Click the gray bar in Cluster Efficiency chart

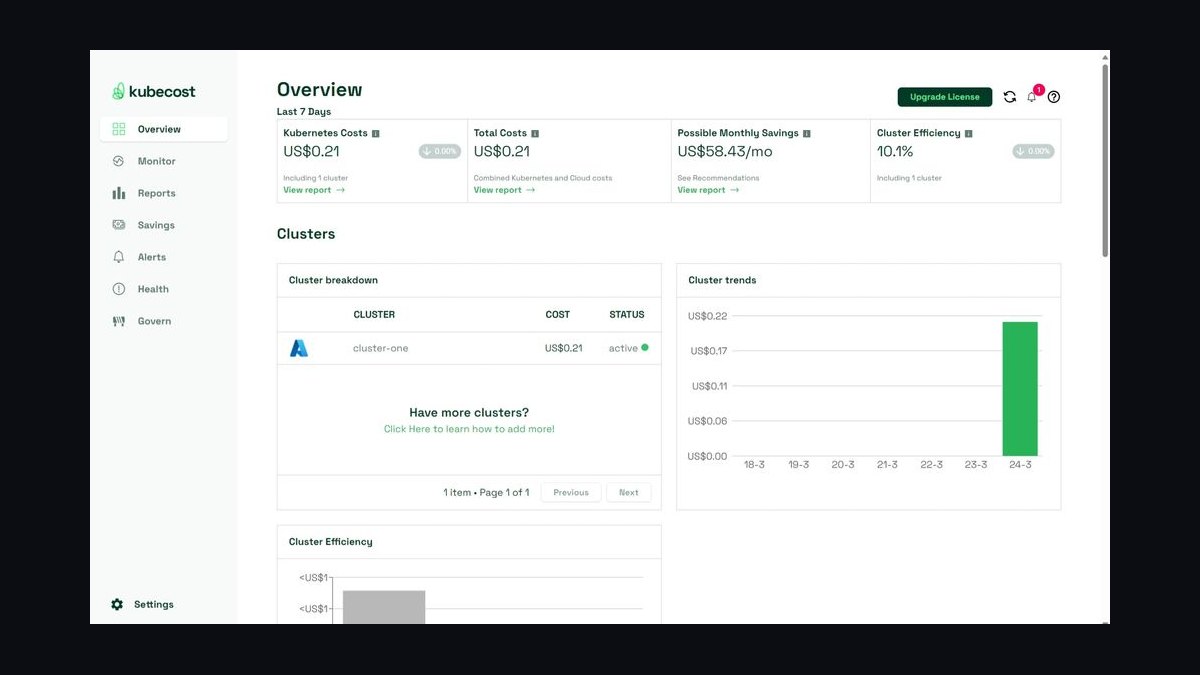[x=384, y=607]
